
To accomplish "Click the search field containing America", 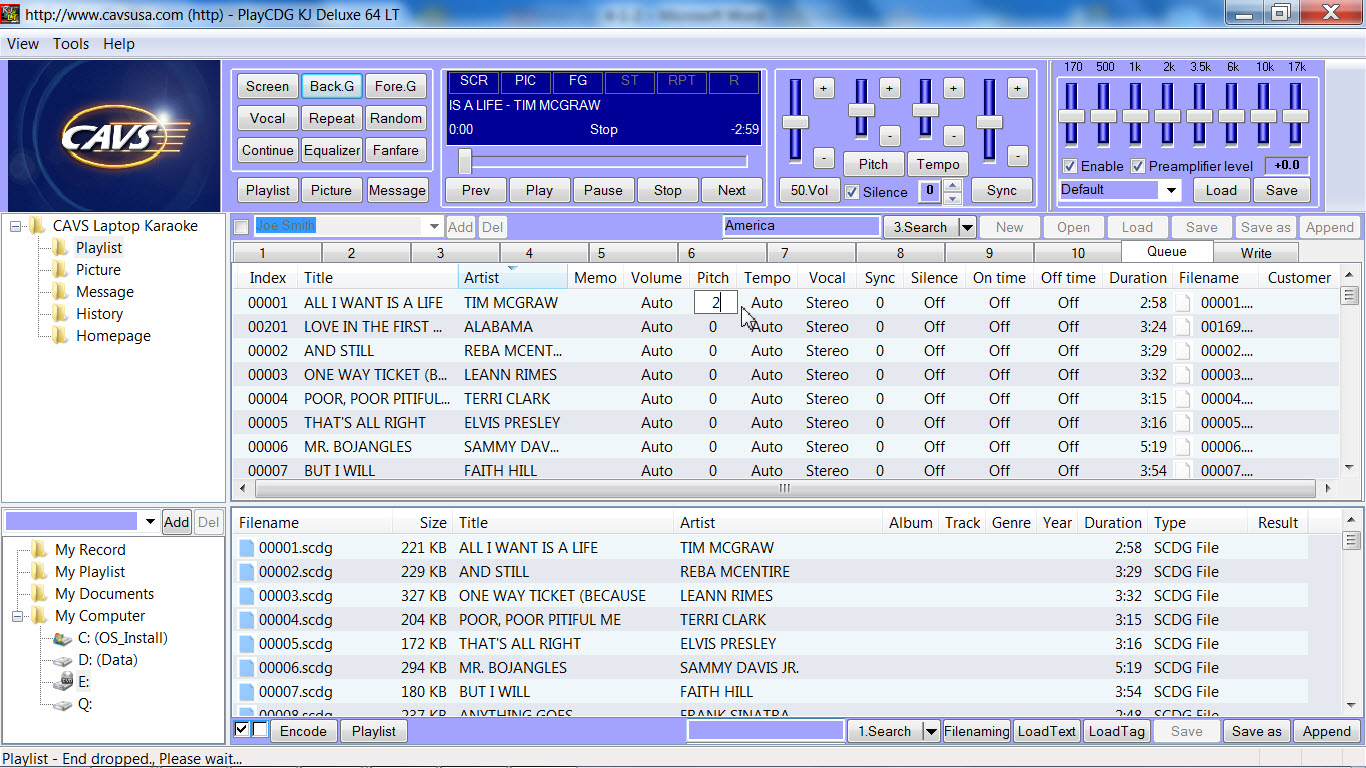I will tap(801, 227).
